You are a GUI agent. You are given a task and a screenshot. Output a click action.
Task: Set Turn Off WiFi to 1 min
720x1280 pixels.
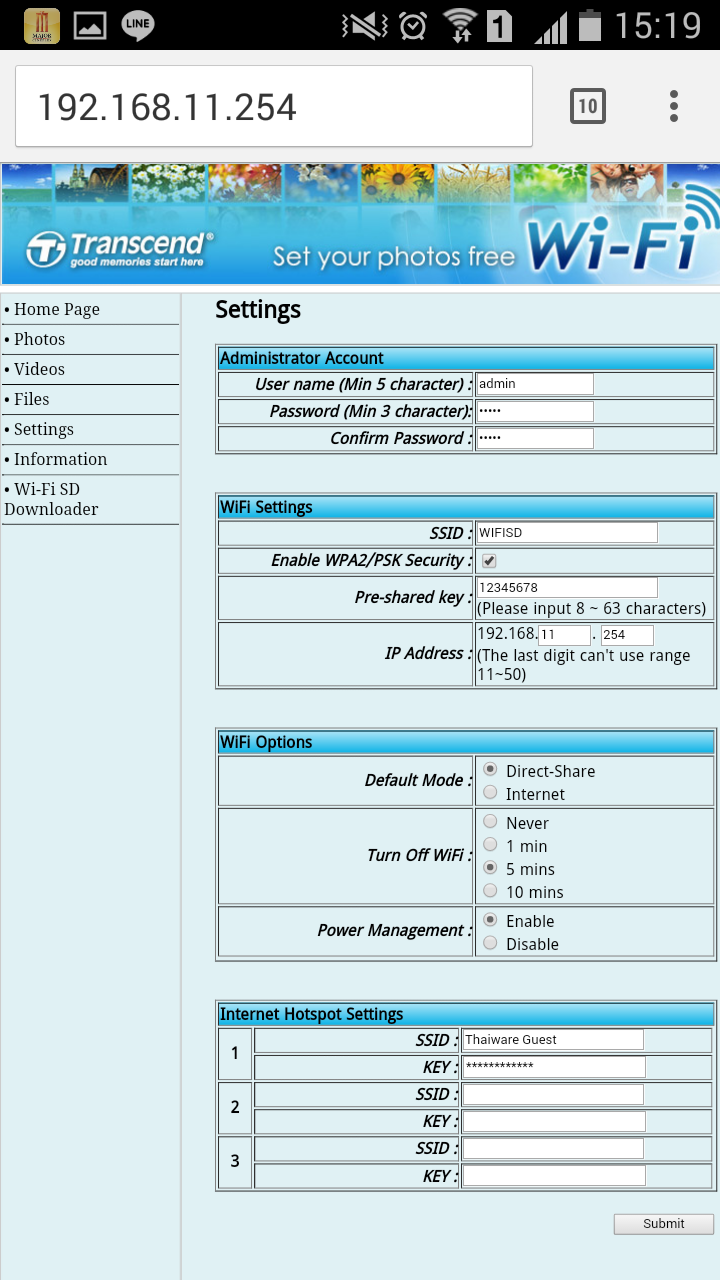tap(490, 845)
